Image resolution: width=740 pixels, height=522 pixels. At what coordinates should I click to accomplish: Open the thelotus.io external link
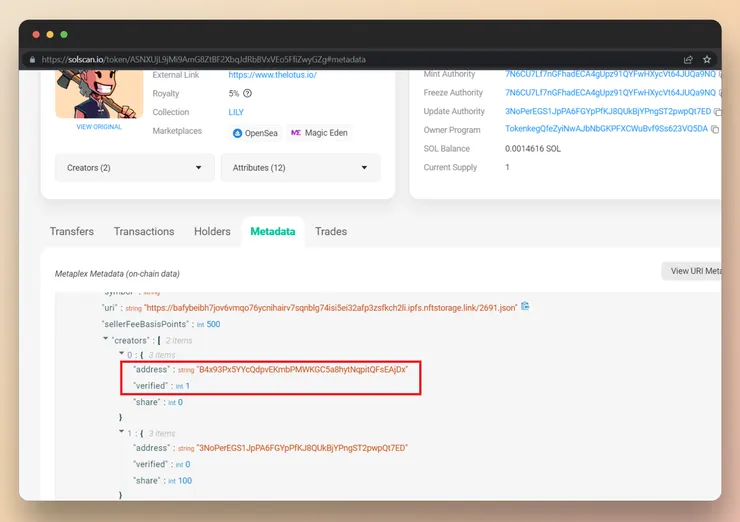coord(272,75)
